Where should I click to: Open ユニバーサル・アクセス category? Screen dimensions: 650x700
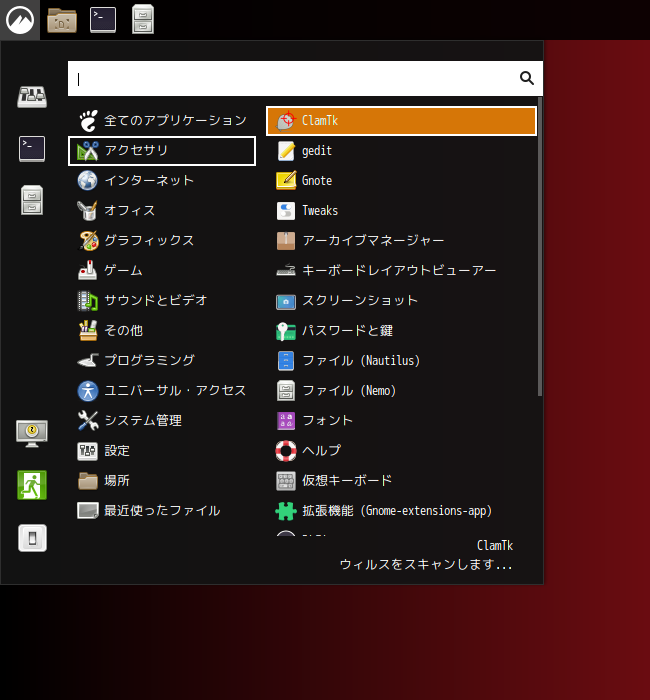pos(162,391)
